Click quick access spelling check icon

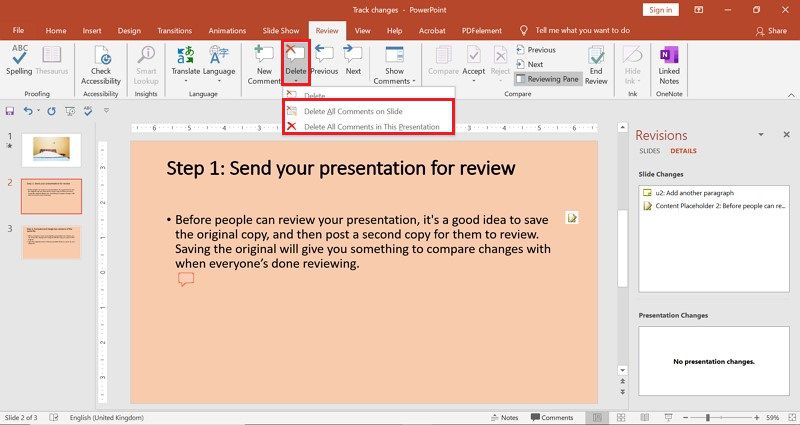coord(88,111)
